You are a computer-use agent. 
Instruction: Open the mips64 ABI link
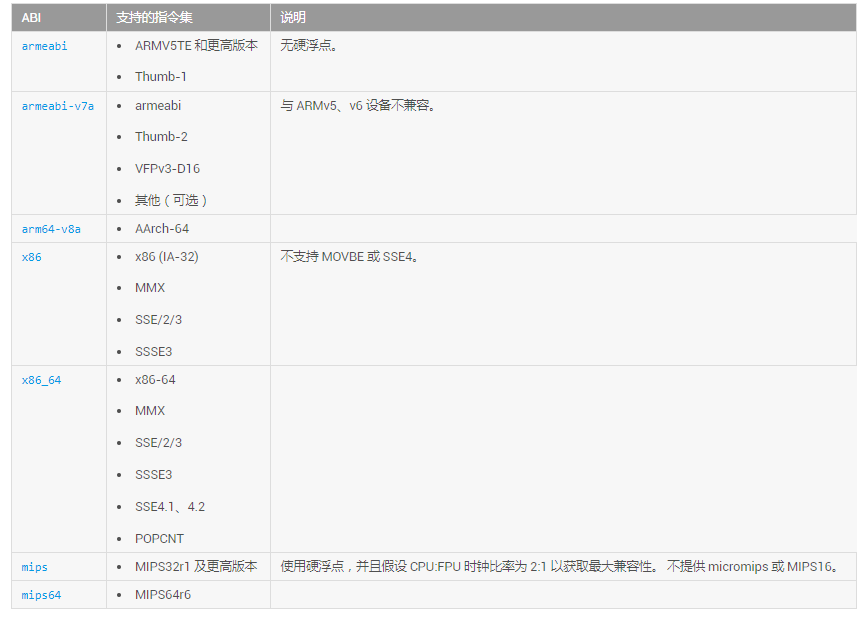41,595
